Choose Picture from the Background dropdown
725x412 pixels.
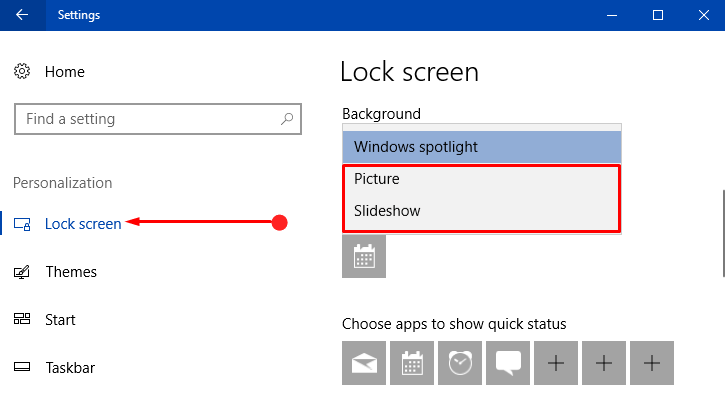(x=482, y=179)
